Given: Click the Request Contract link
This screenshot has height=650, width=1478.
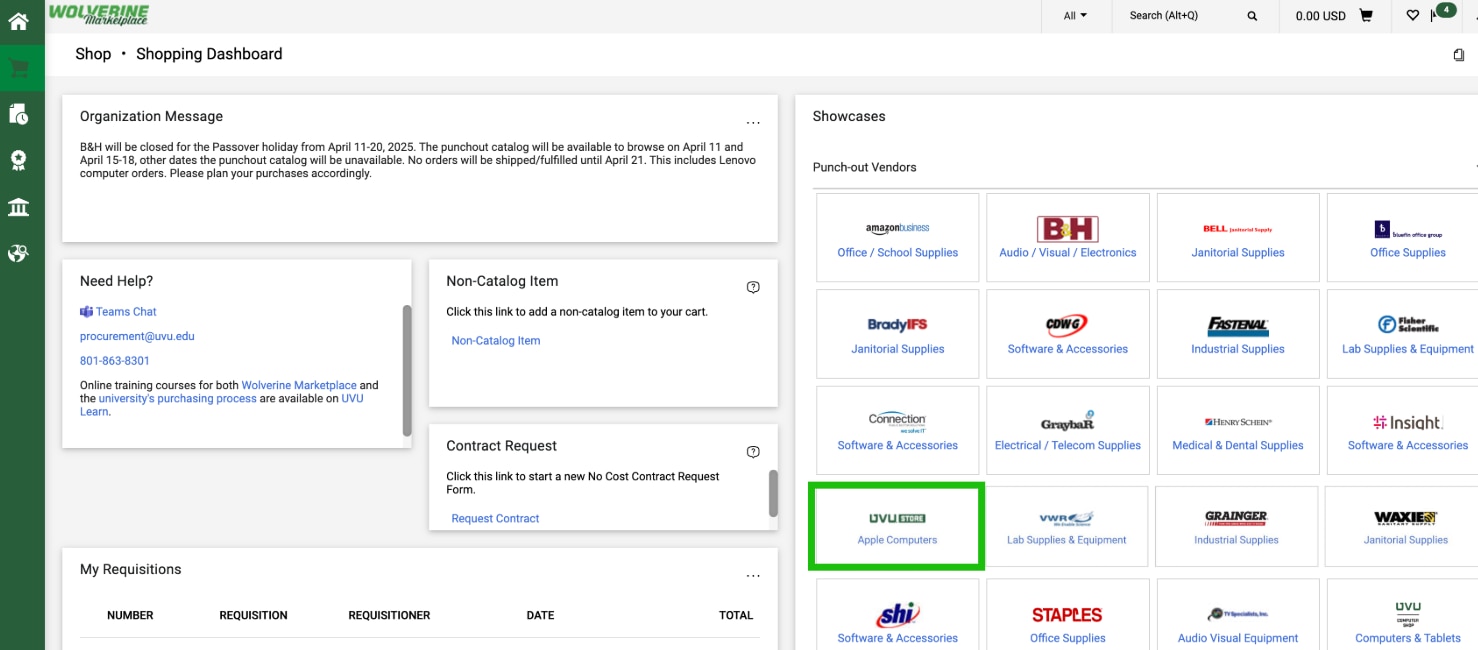Looking at the screenshot, I should point(495,519).
